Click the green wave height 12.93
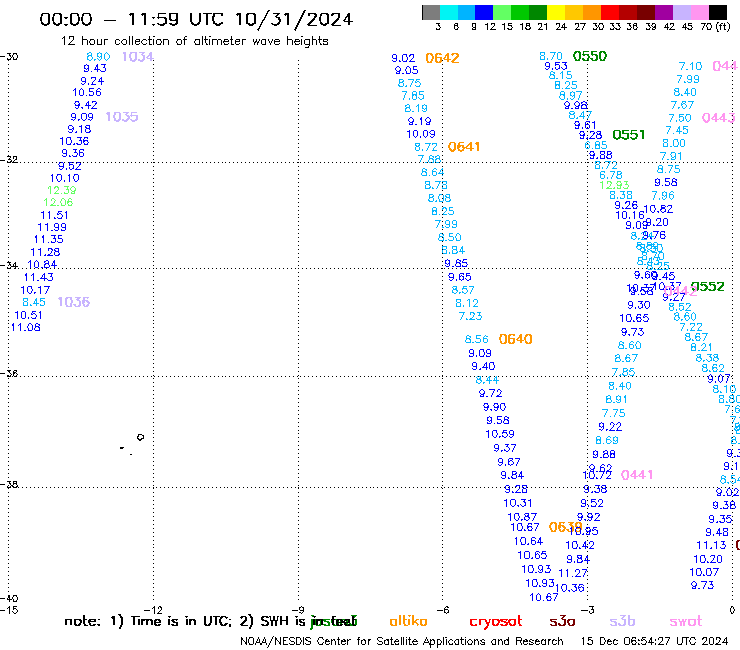 tap(614, 185)
